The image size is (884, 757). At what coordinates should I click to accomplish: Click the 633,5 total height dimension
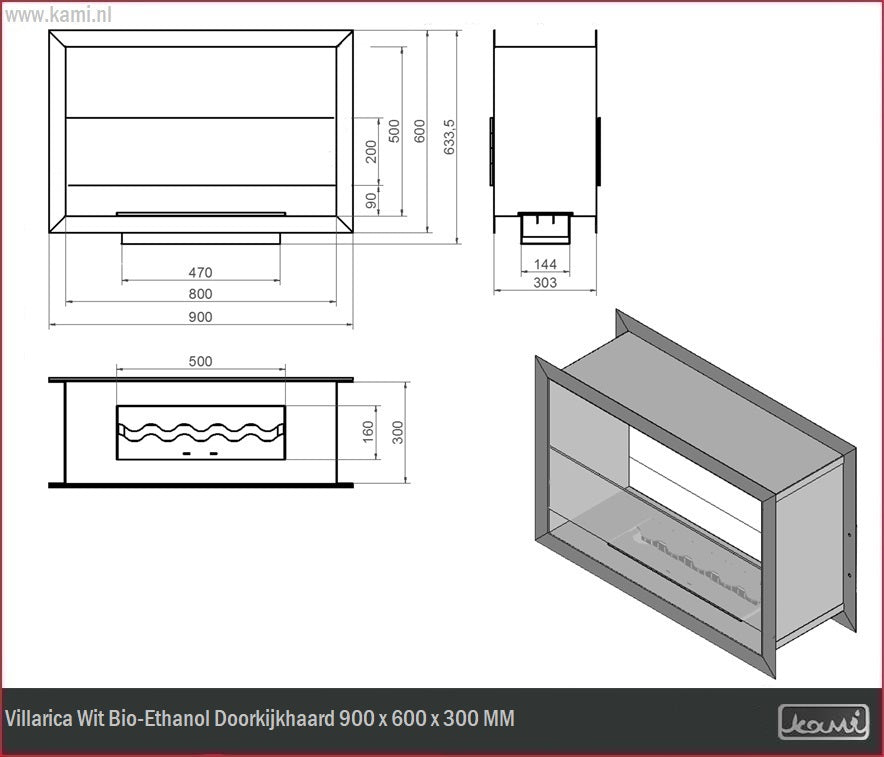(x=450, y=137)
